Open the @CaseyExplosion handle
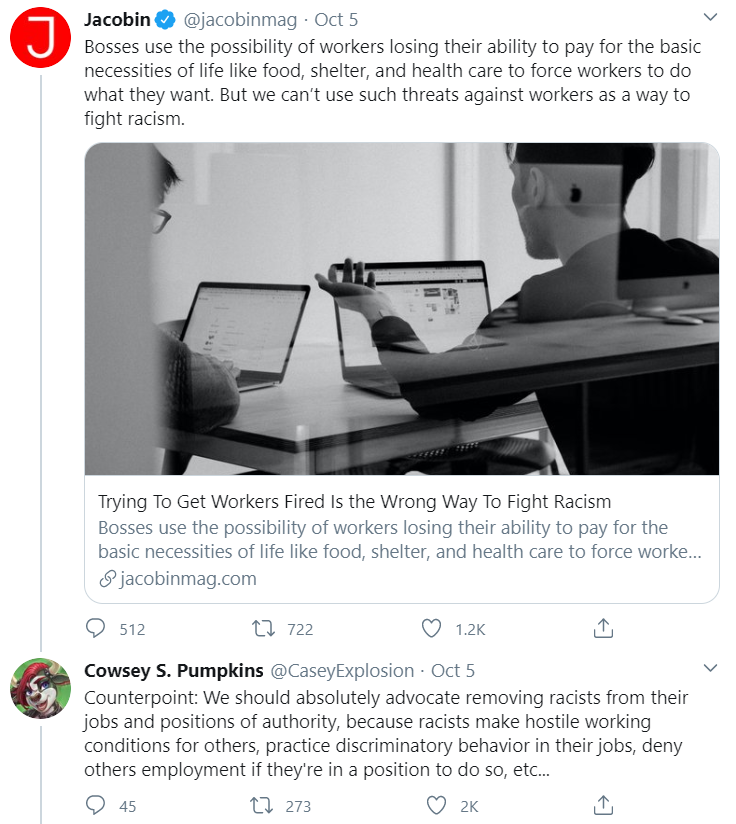Image resolution: width=736 pixels, height=824 pixels. click(342, 671)
